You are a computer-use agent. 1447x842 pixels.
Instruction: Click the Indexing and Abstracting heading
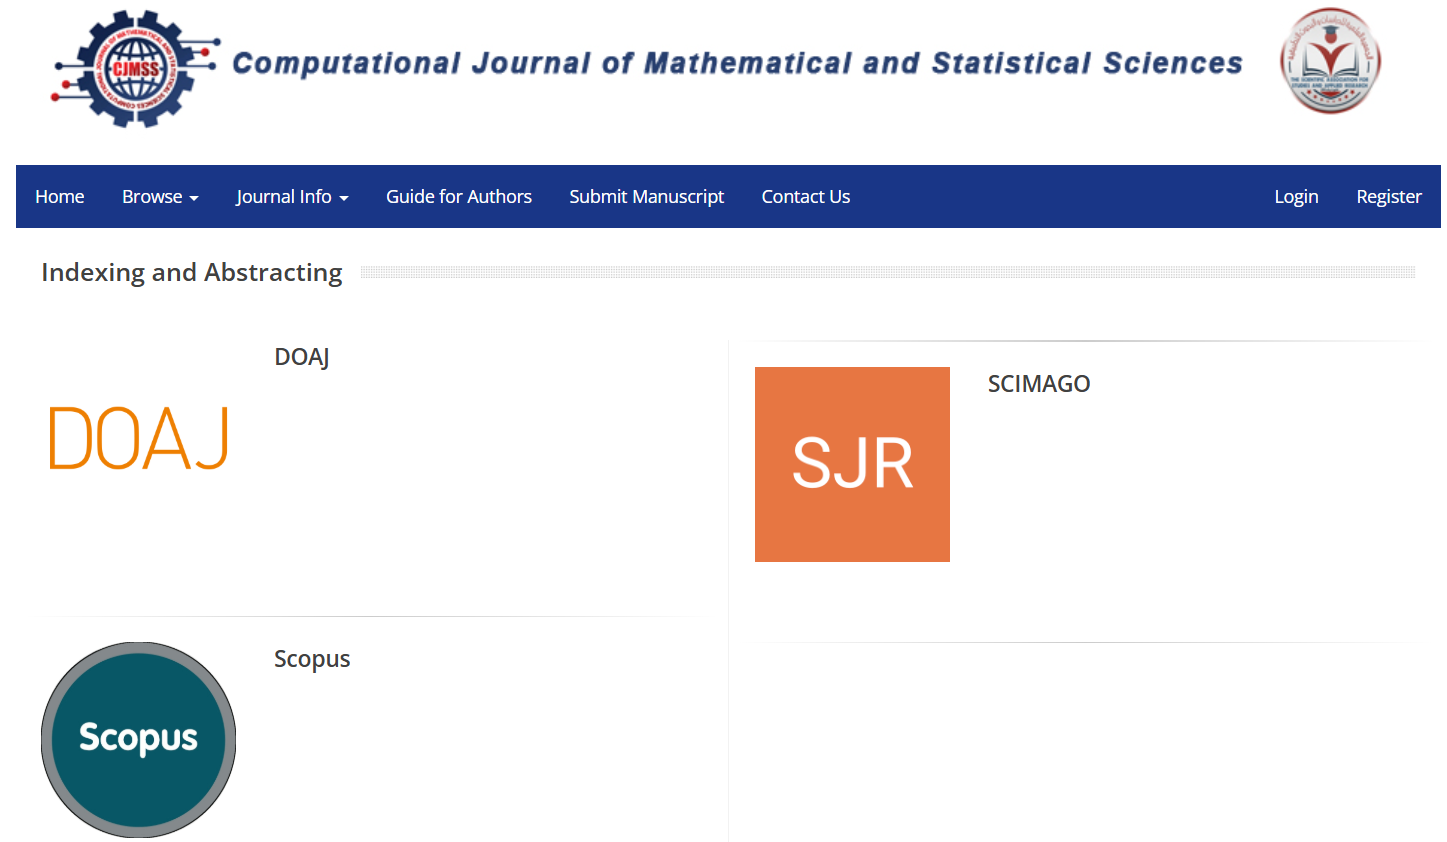click(x=192, y=272)
